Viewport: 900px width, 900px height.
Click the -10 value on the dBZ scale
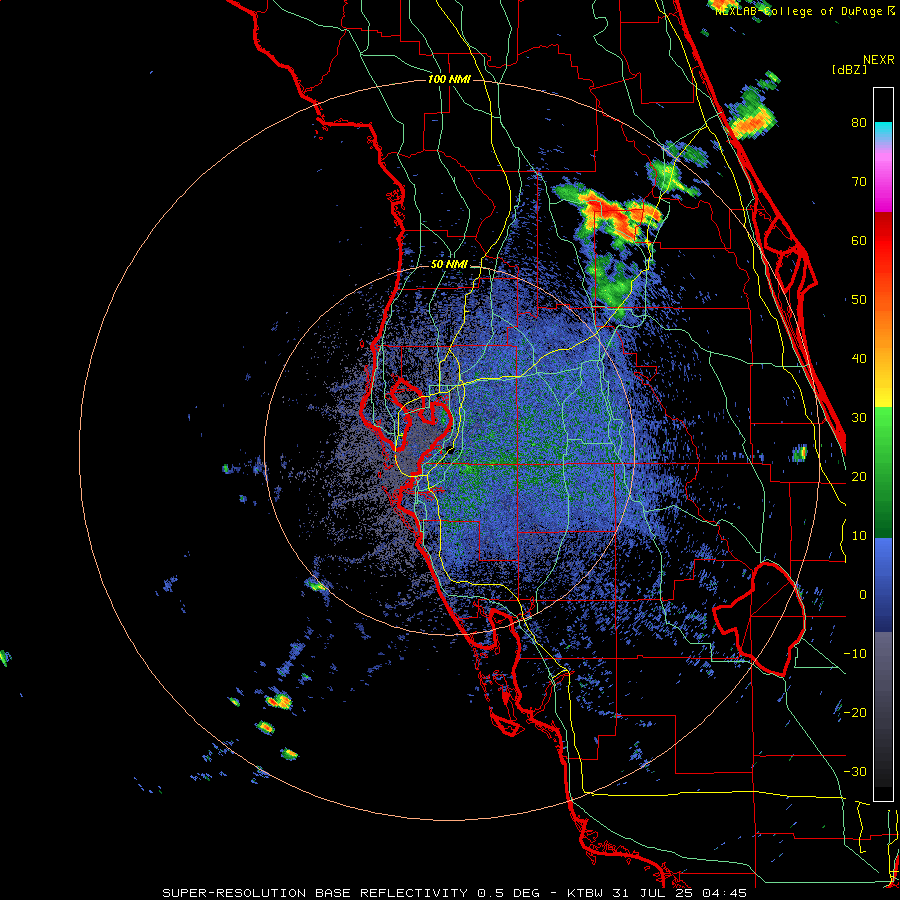pyautogui.click(x=855, y=654)
